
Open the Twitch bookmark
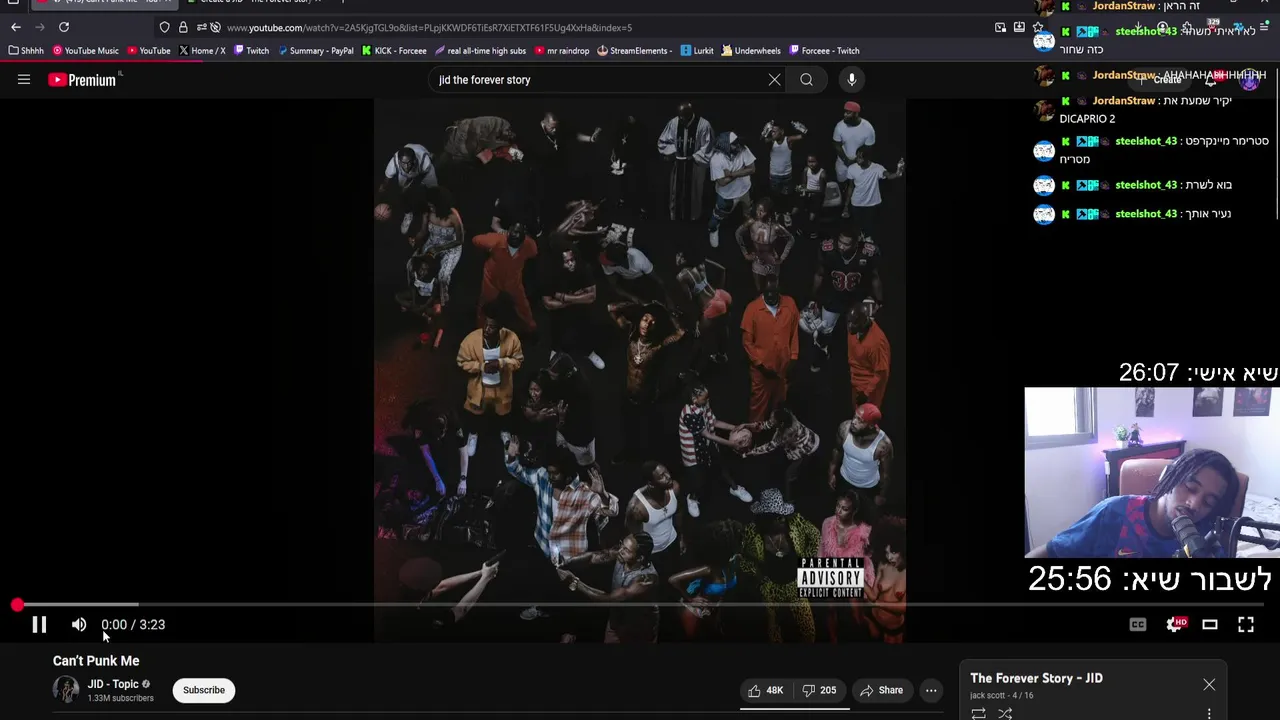(251, 51)
